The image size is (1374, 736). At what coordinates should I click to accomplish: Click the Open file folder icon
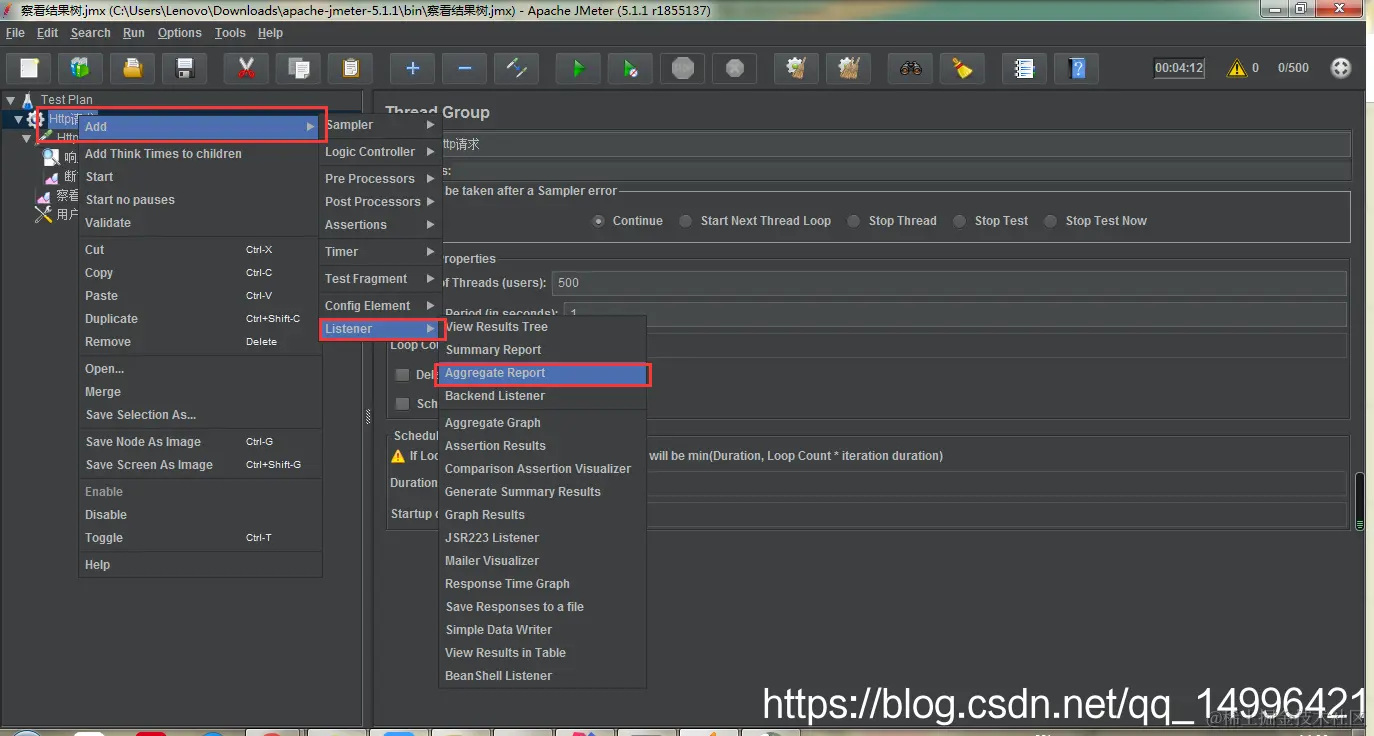point(132,68)
